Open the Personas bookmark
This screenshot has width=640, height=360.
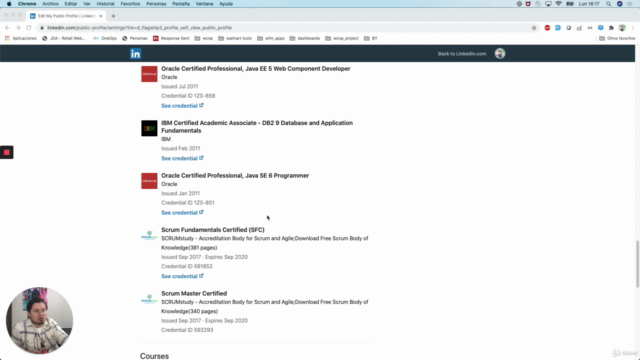[x=135, y=38]
